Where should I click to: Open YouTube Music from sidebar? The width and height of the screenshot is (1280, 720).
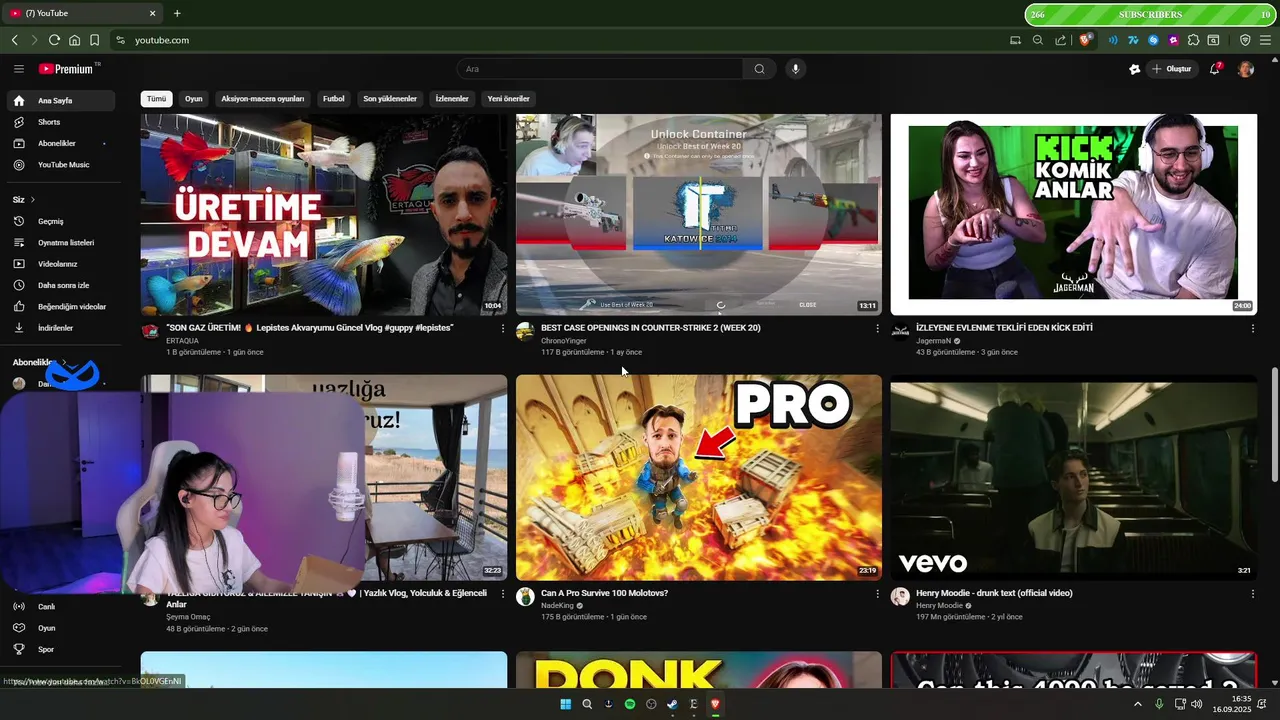click(60, 165)
